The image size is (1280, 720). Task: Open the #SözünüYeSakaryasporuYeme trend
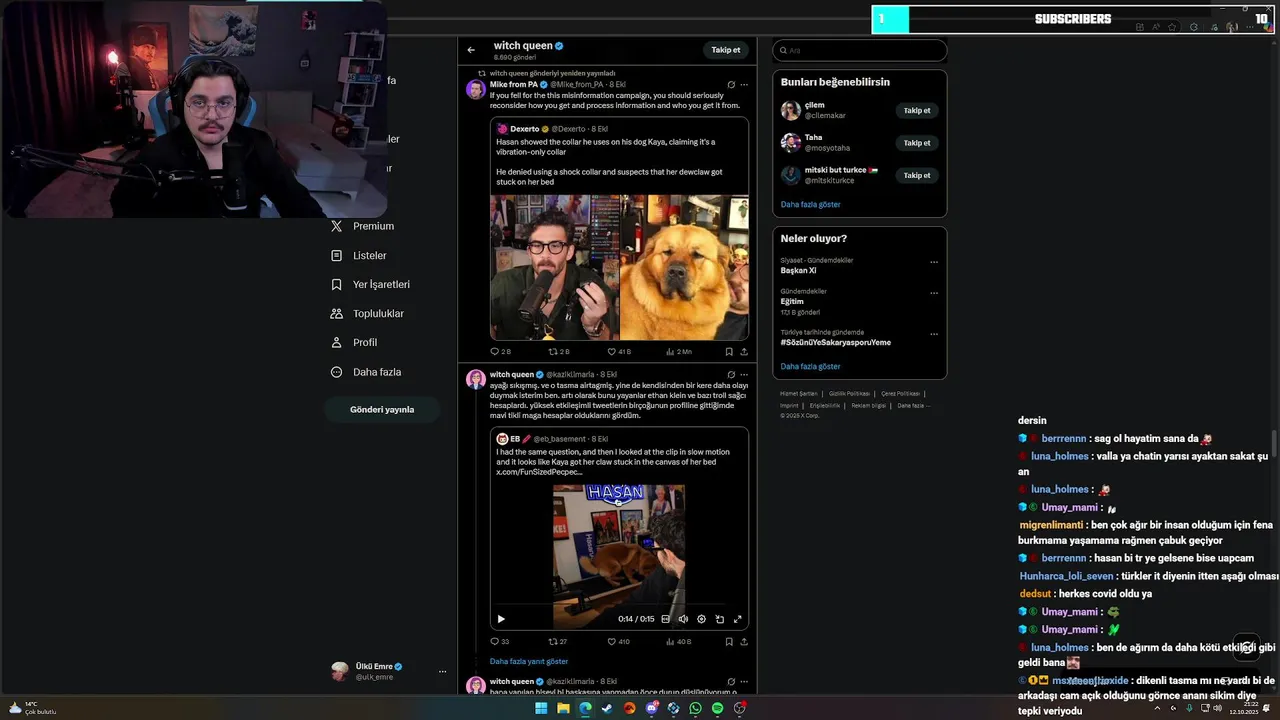(x=835, y=342)
